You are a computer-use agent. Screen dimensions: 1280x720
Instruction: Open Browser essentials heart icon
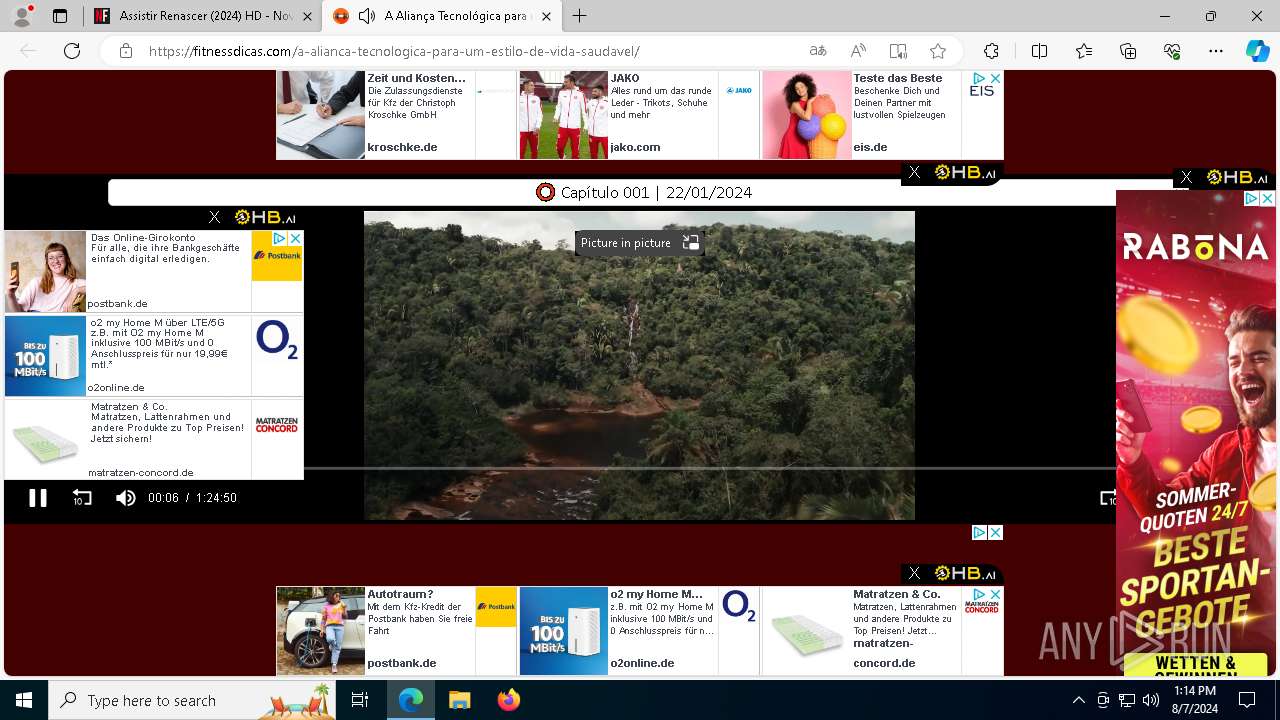[x=1172, y=51]
